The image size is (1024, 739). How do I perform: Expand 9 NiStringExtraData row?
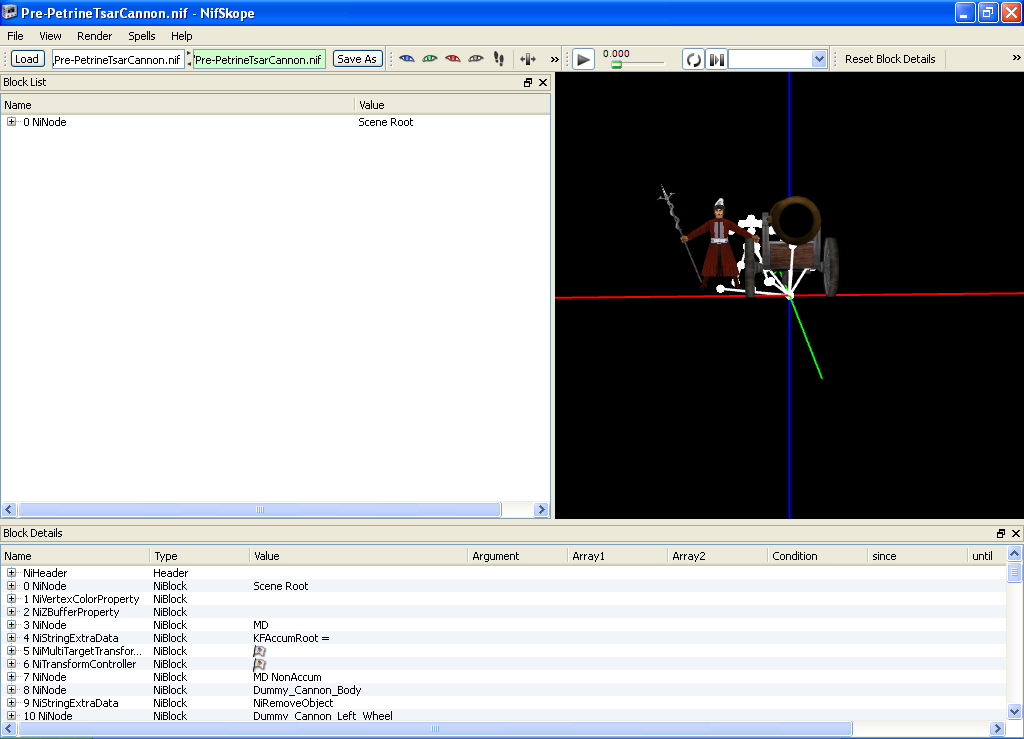(x=12, y=702)
